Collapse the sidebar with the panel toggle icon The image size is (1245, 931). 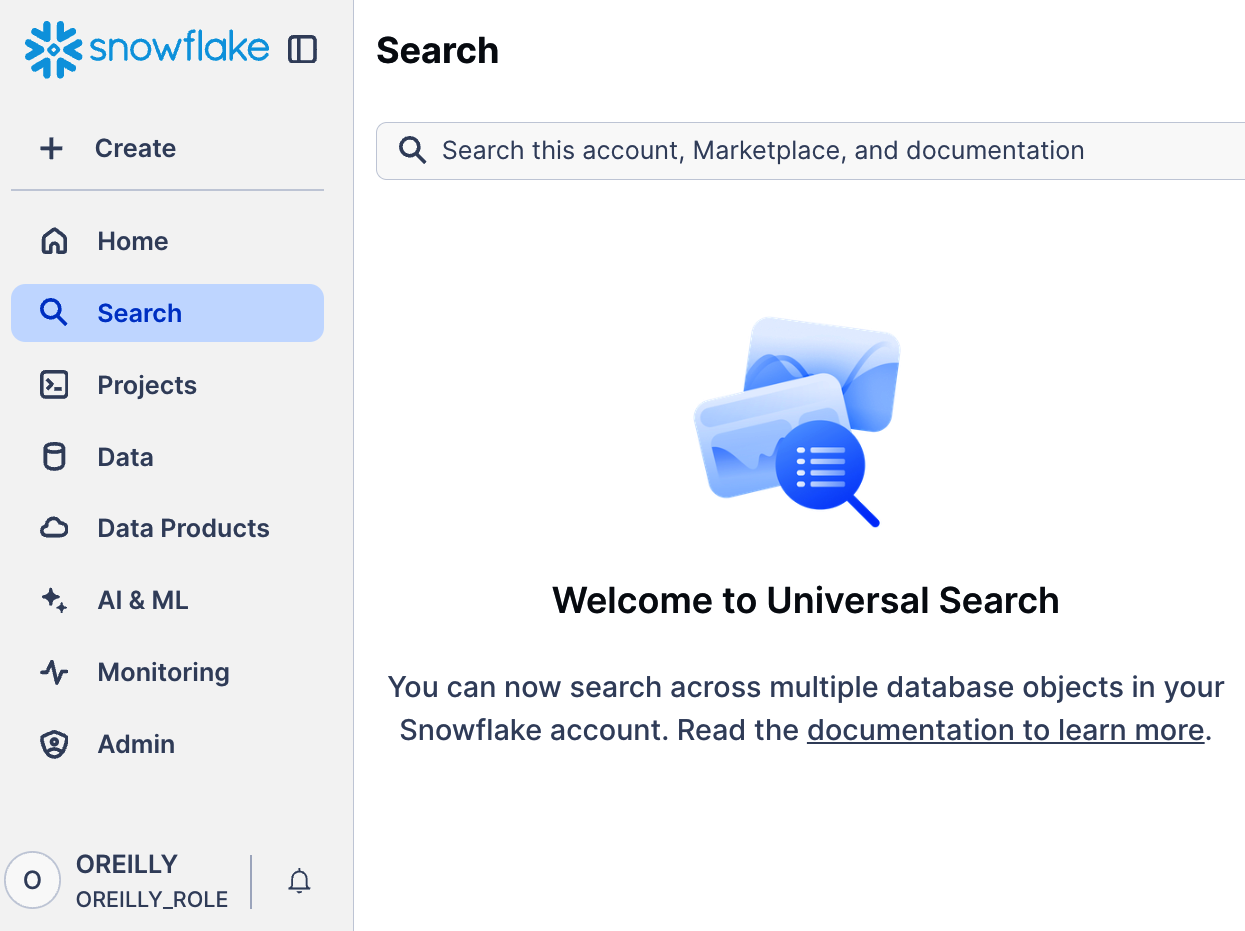[x=302, y=49]
